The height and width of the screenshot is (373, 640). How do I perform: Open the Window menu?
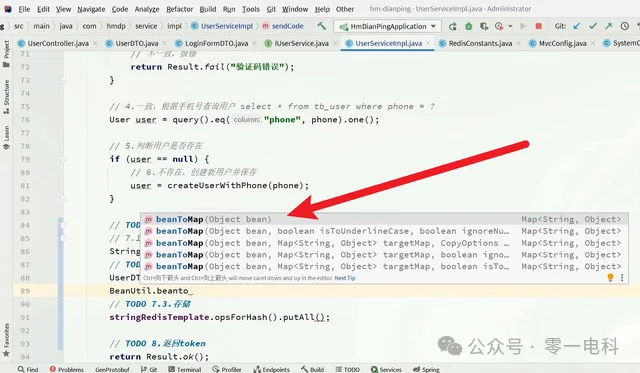pyautogui.click(x=295, y=9)
